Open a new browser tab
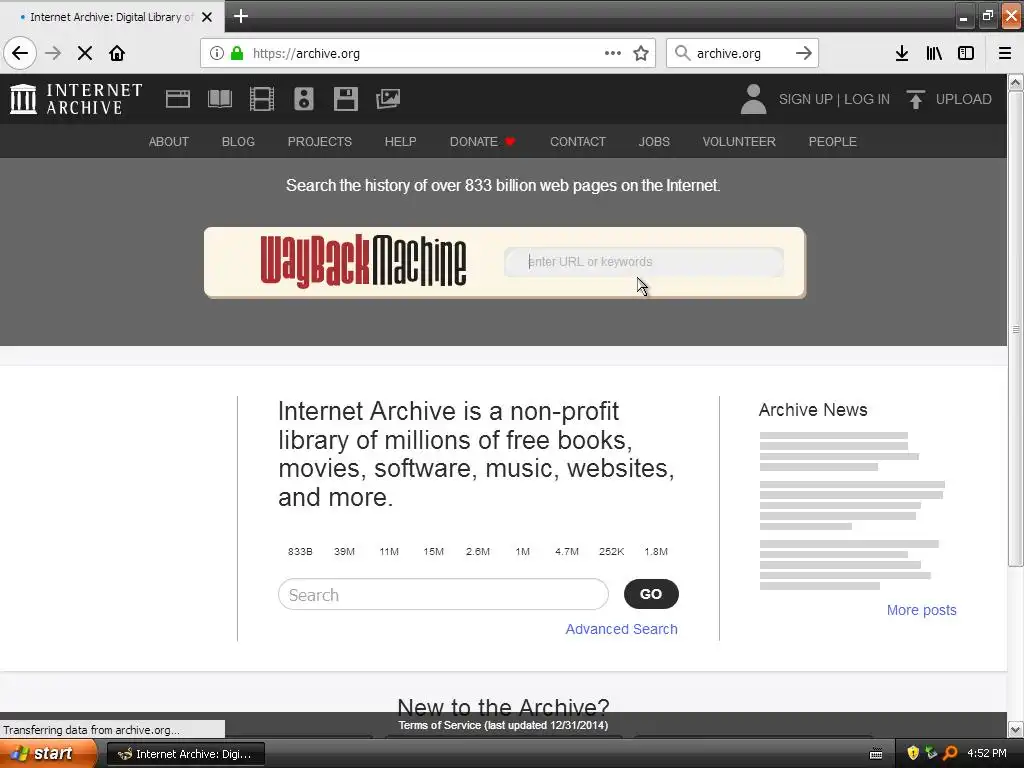Viewport: 1024px width, 768px height. click(241, 16)
